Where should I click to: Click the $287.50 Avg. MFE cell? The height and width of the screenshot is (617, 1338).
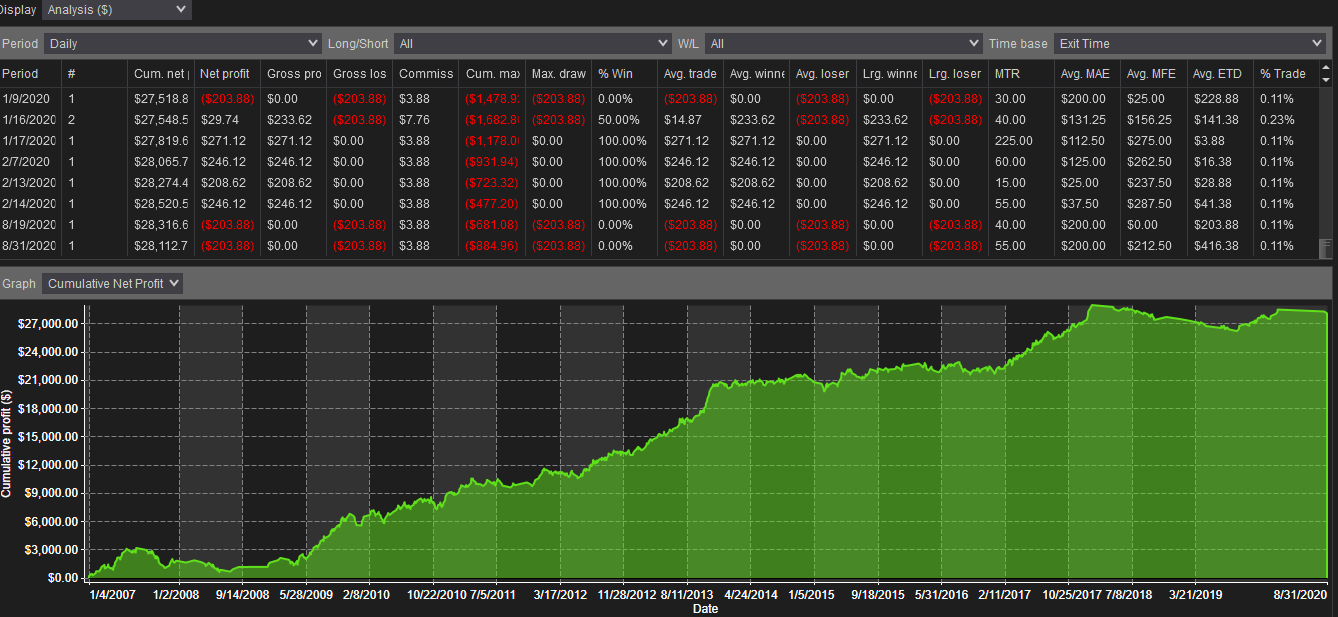pos(1153,204)
